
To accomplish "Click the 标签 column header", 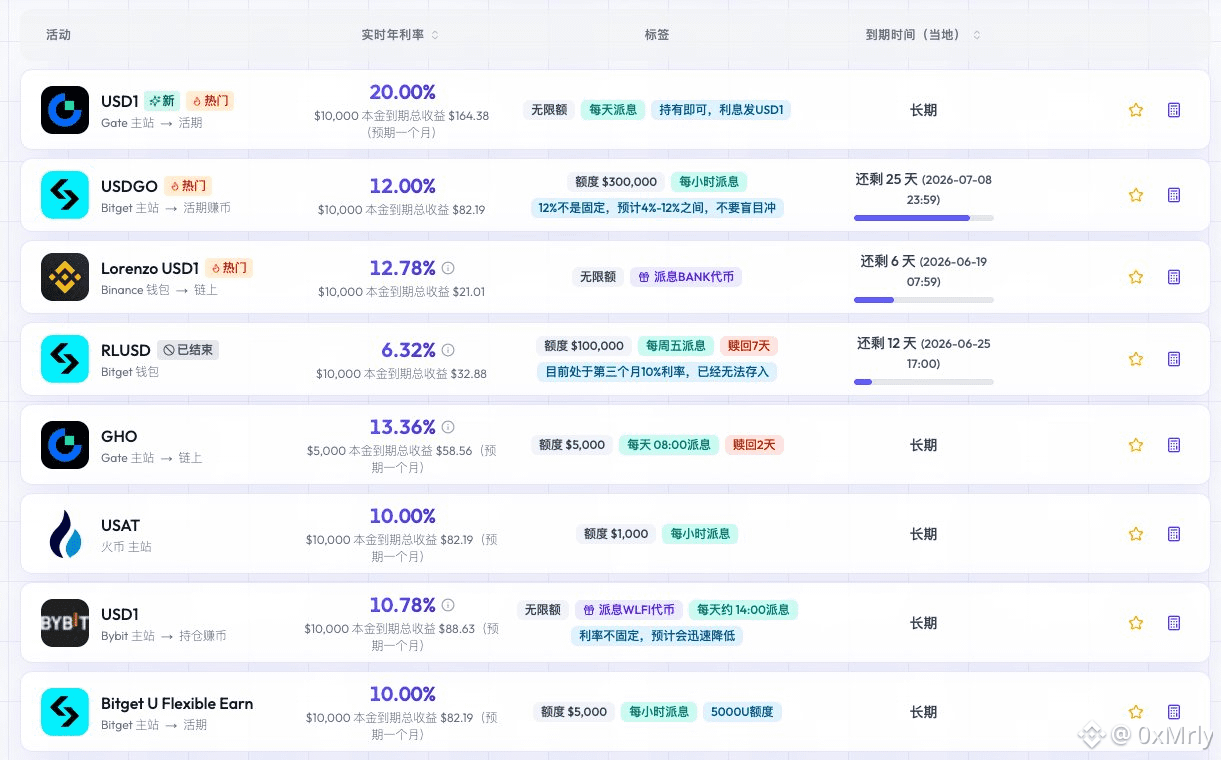I will click(657, 35).
